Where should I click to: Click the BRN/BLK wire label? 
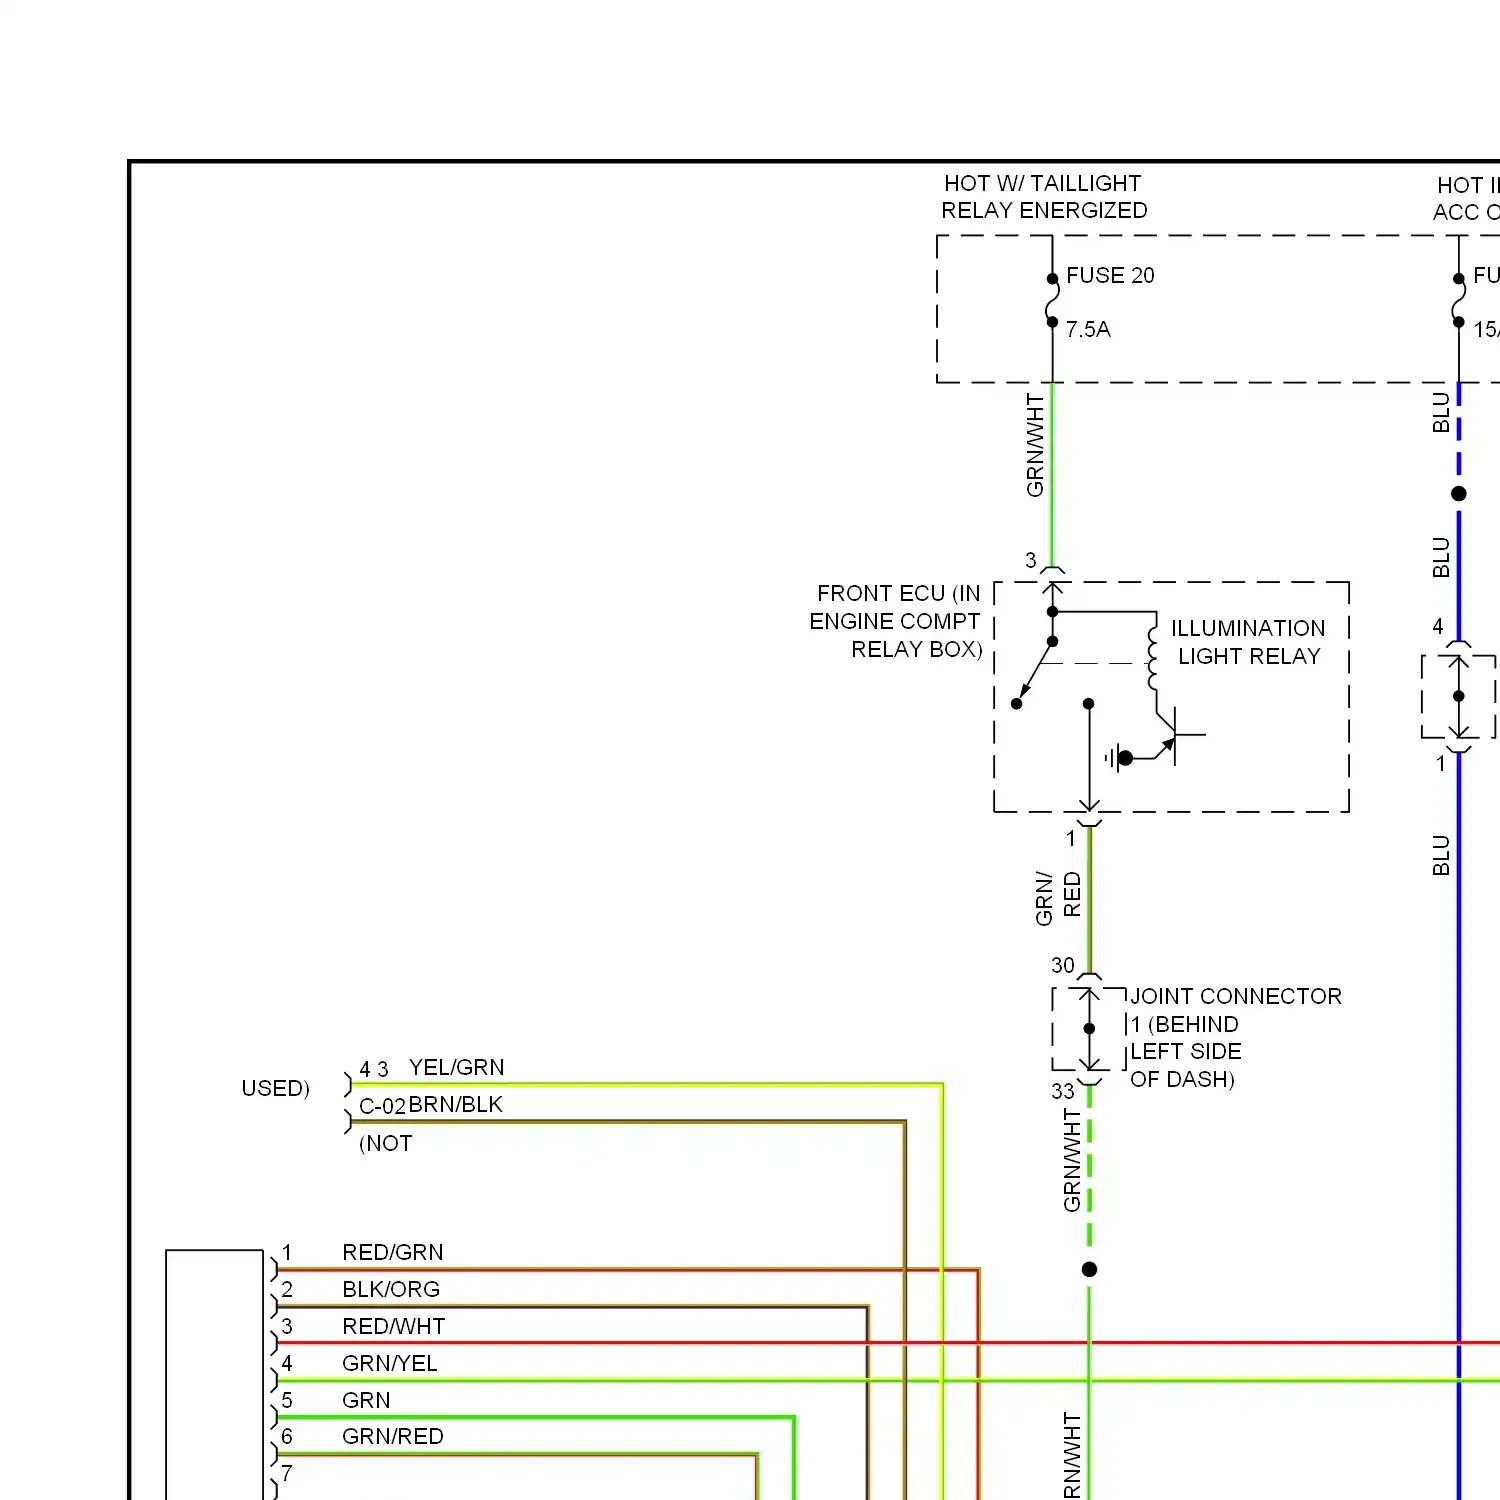[456, 1104]
